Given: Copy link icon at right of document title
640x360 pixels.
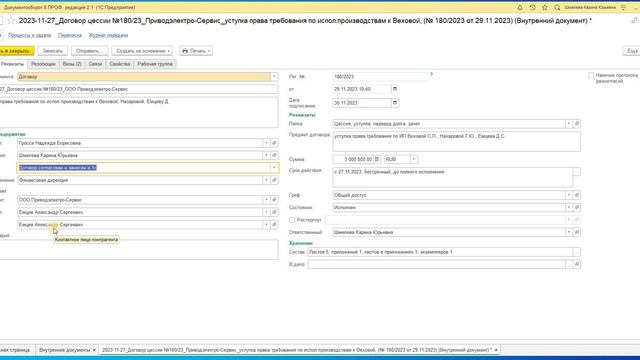Looking at the screenshot, I should click(634, 20).
